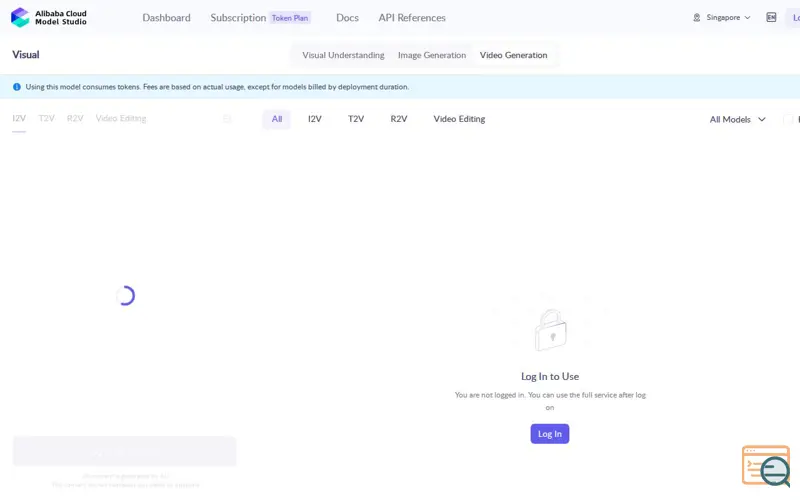The height and width of the screenshot is (500, 800).
Task: Open the floating document search icon
Action: point(766,465)
